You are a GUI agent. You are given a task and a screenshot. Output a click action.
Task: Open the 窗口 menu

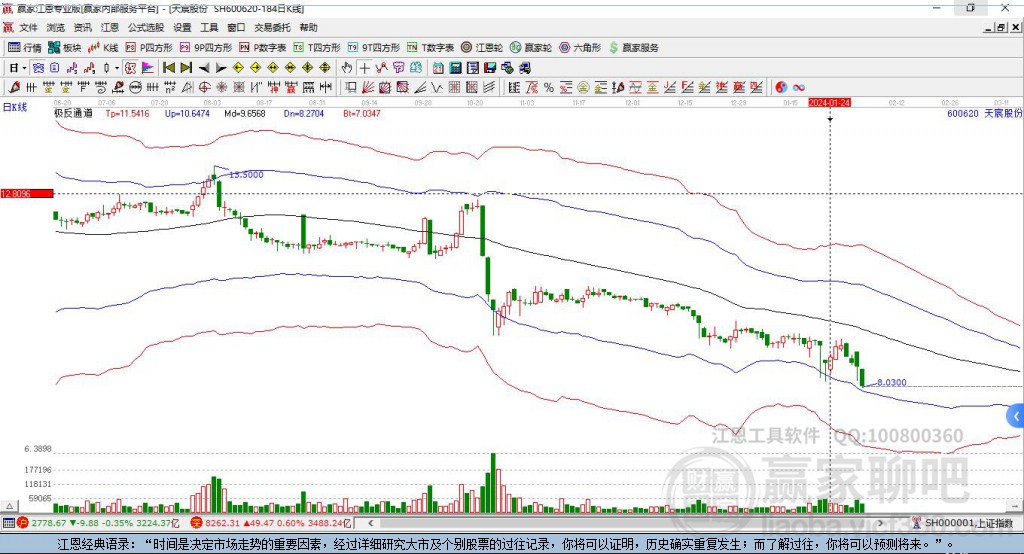coord(236,27)
